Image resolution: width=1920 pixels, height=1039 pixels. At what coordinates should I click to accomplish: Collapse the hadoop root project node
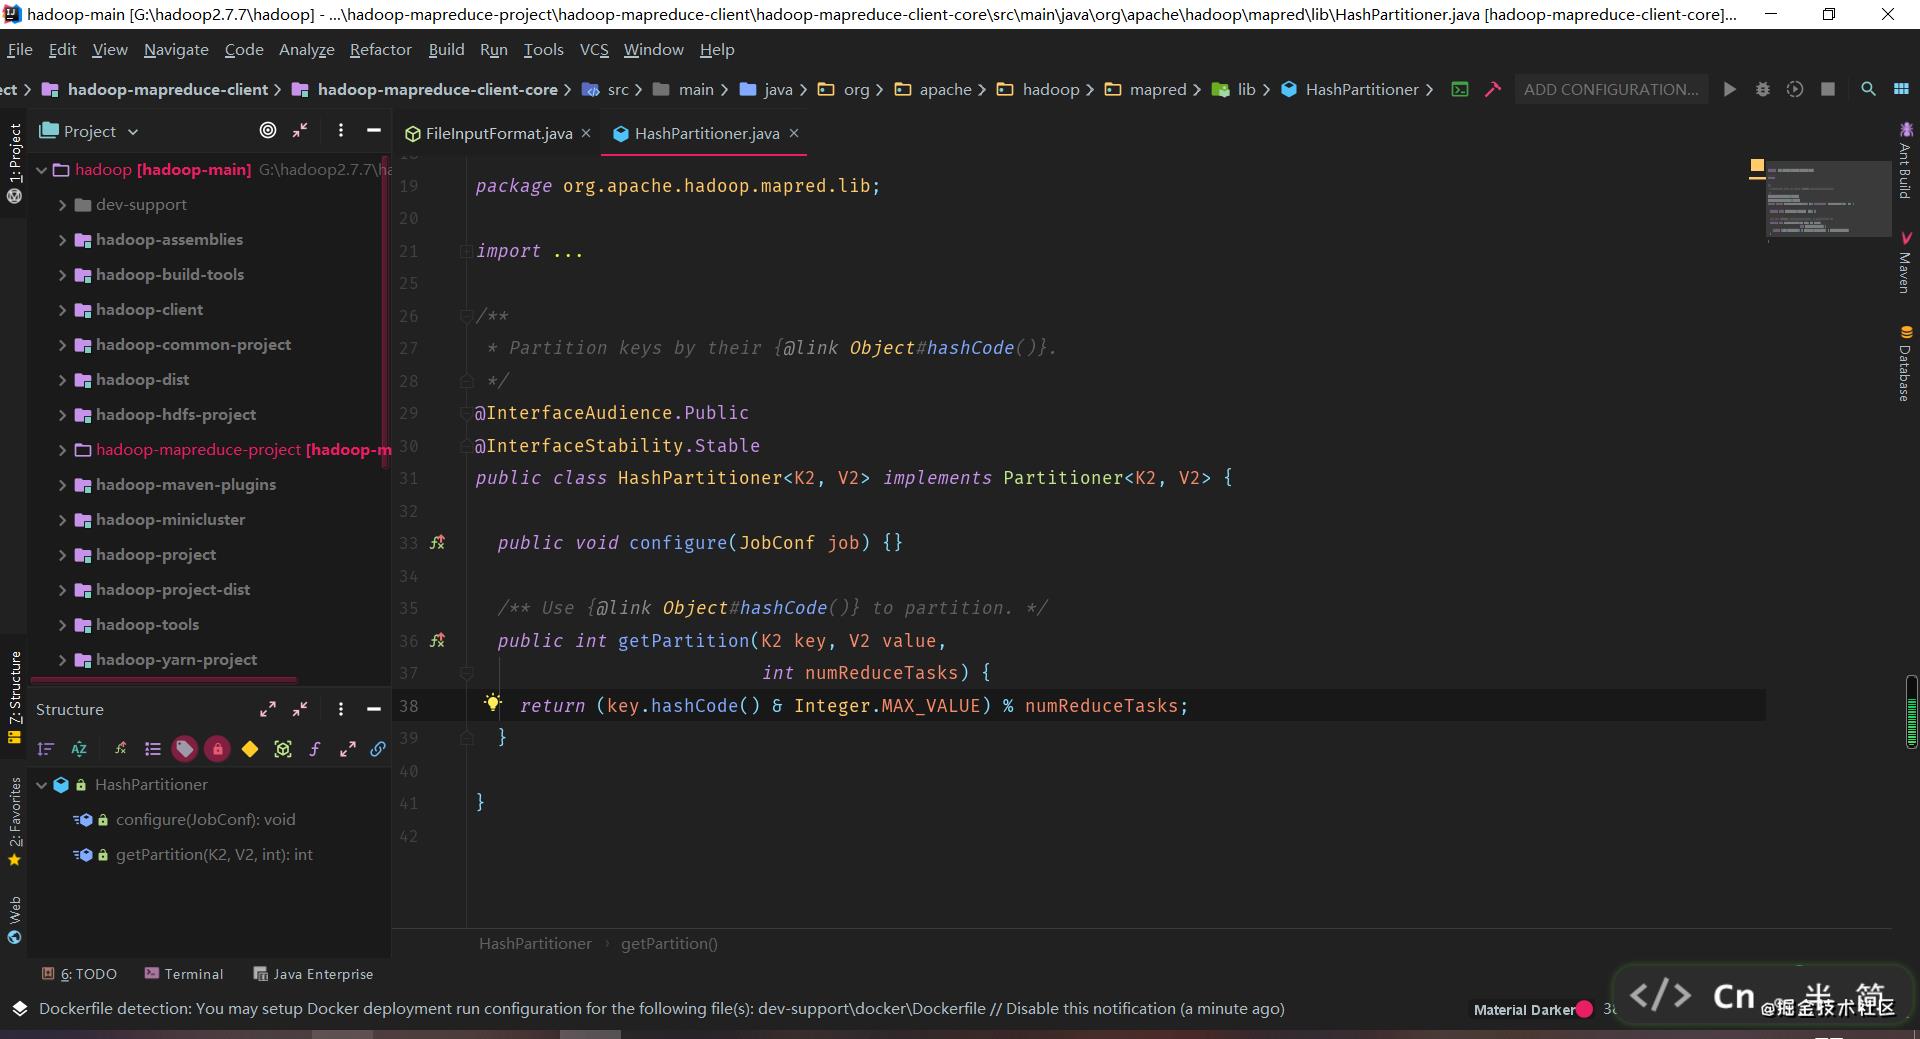(x=42, y=170)
